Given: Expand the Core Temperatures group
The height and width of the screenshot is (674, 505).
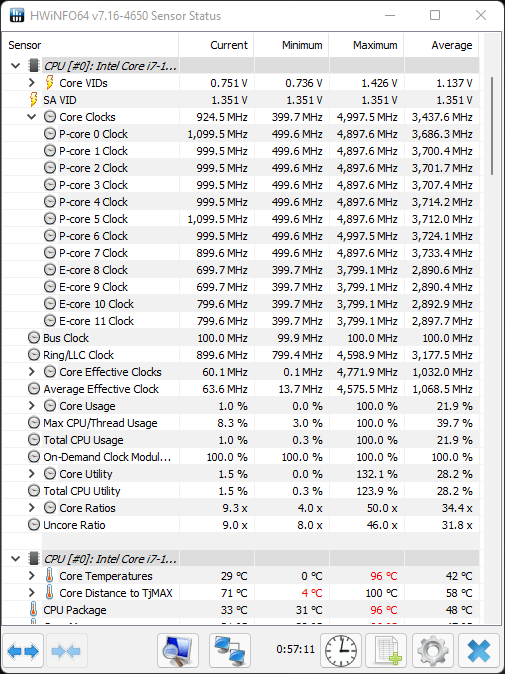Looking at the screenshot, I should 31,576.
